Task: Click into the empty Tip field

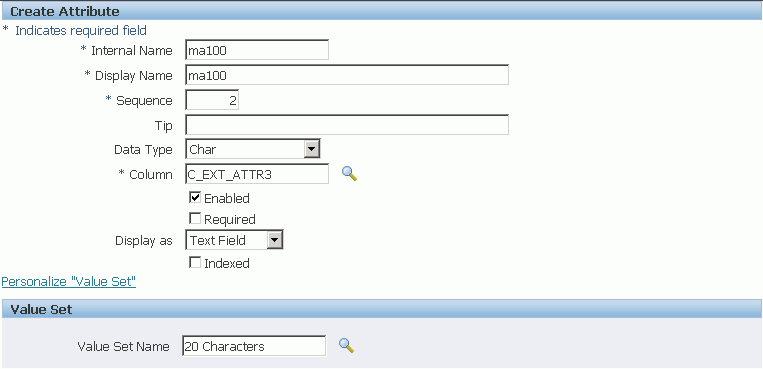Action: point(347,125)
